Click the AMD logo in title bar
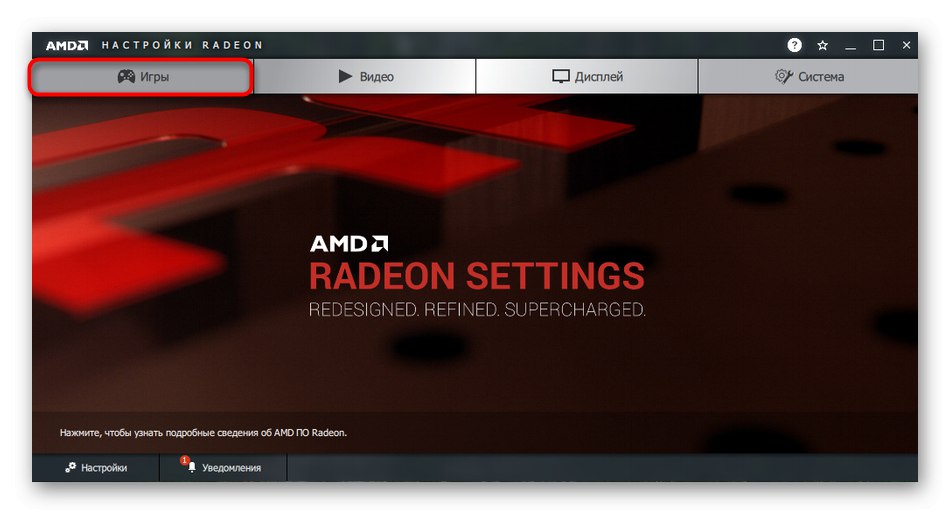 click(67, 45)
